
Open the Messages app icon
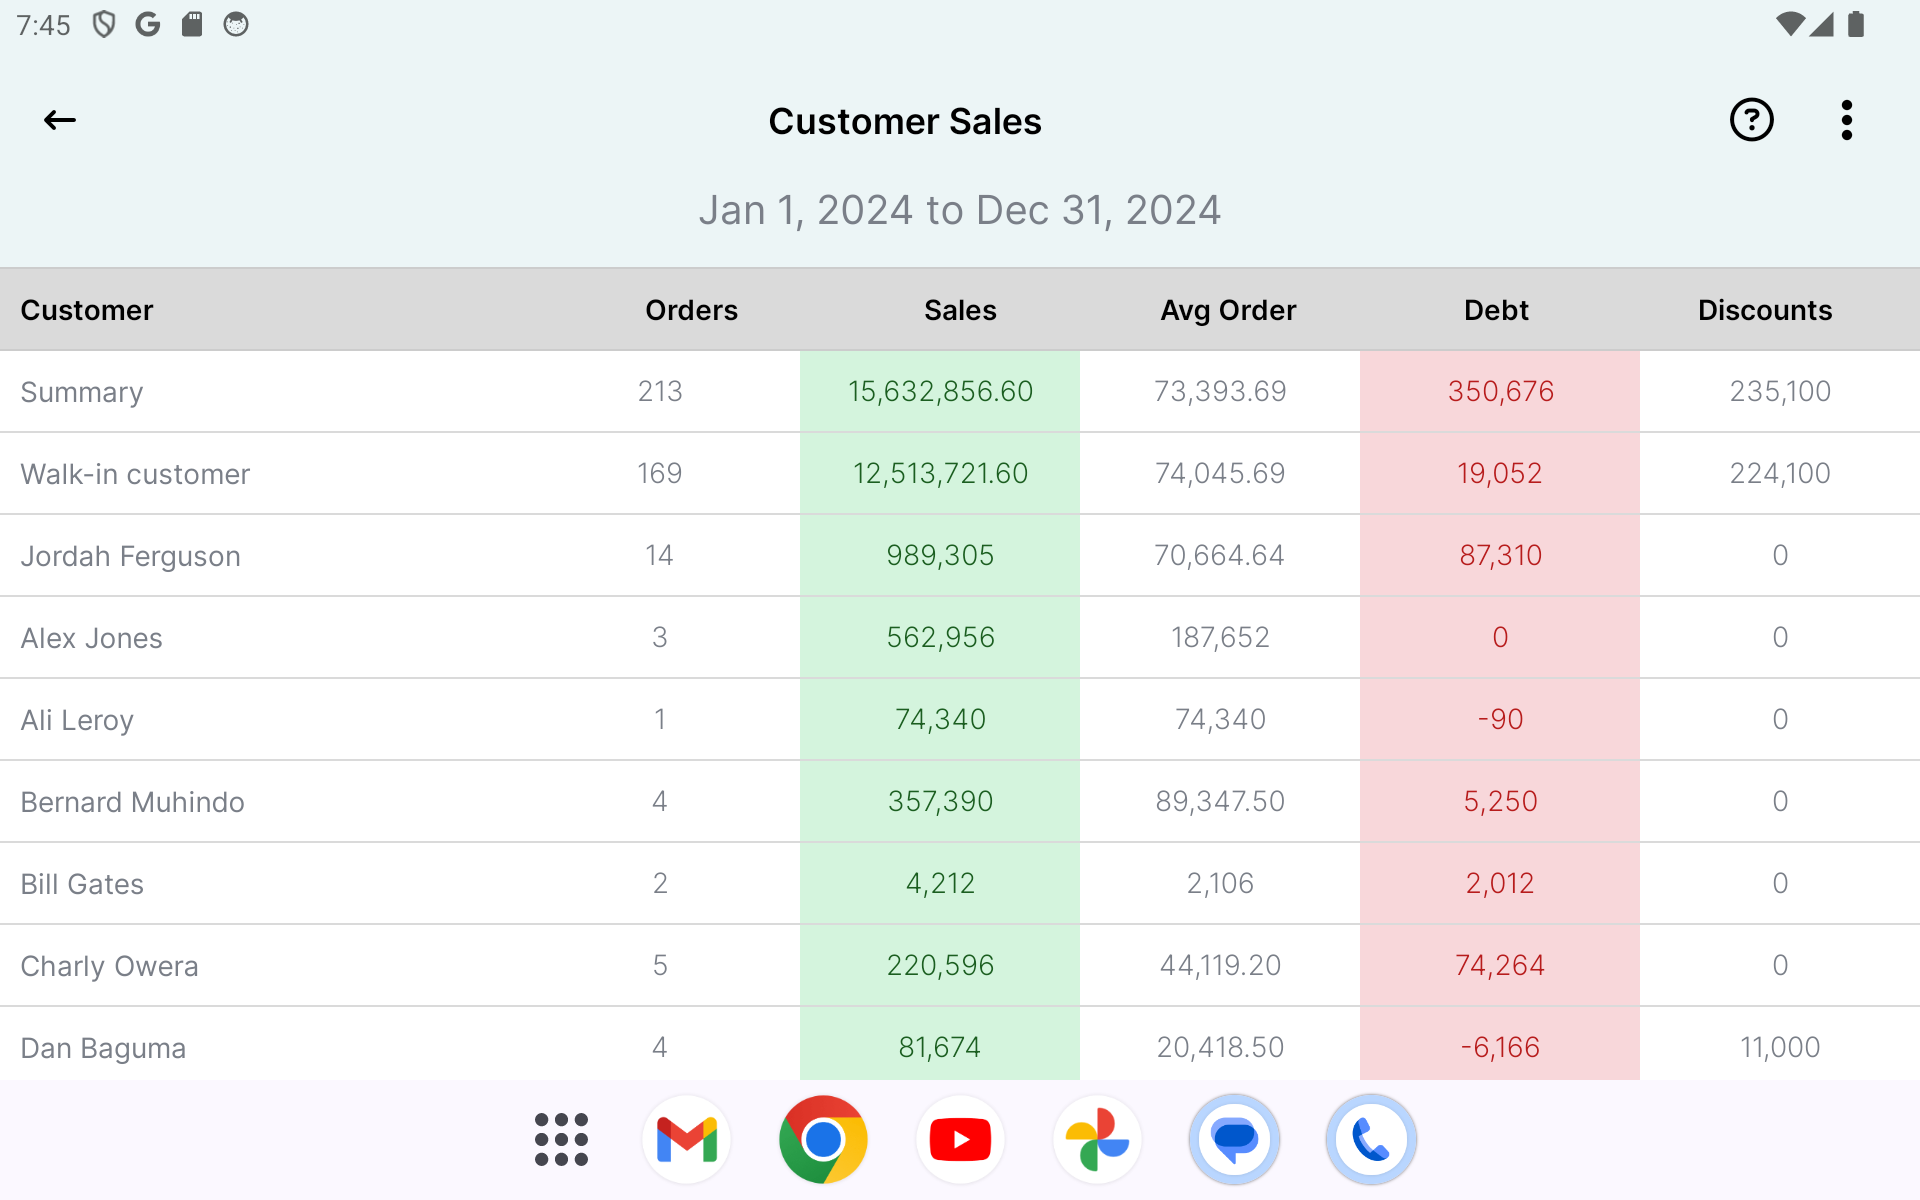pos(1234,1139)
